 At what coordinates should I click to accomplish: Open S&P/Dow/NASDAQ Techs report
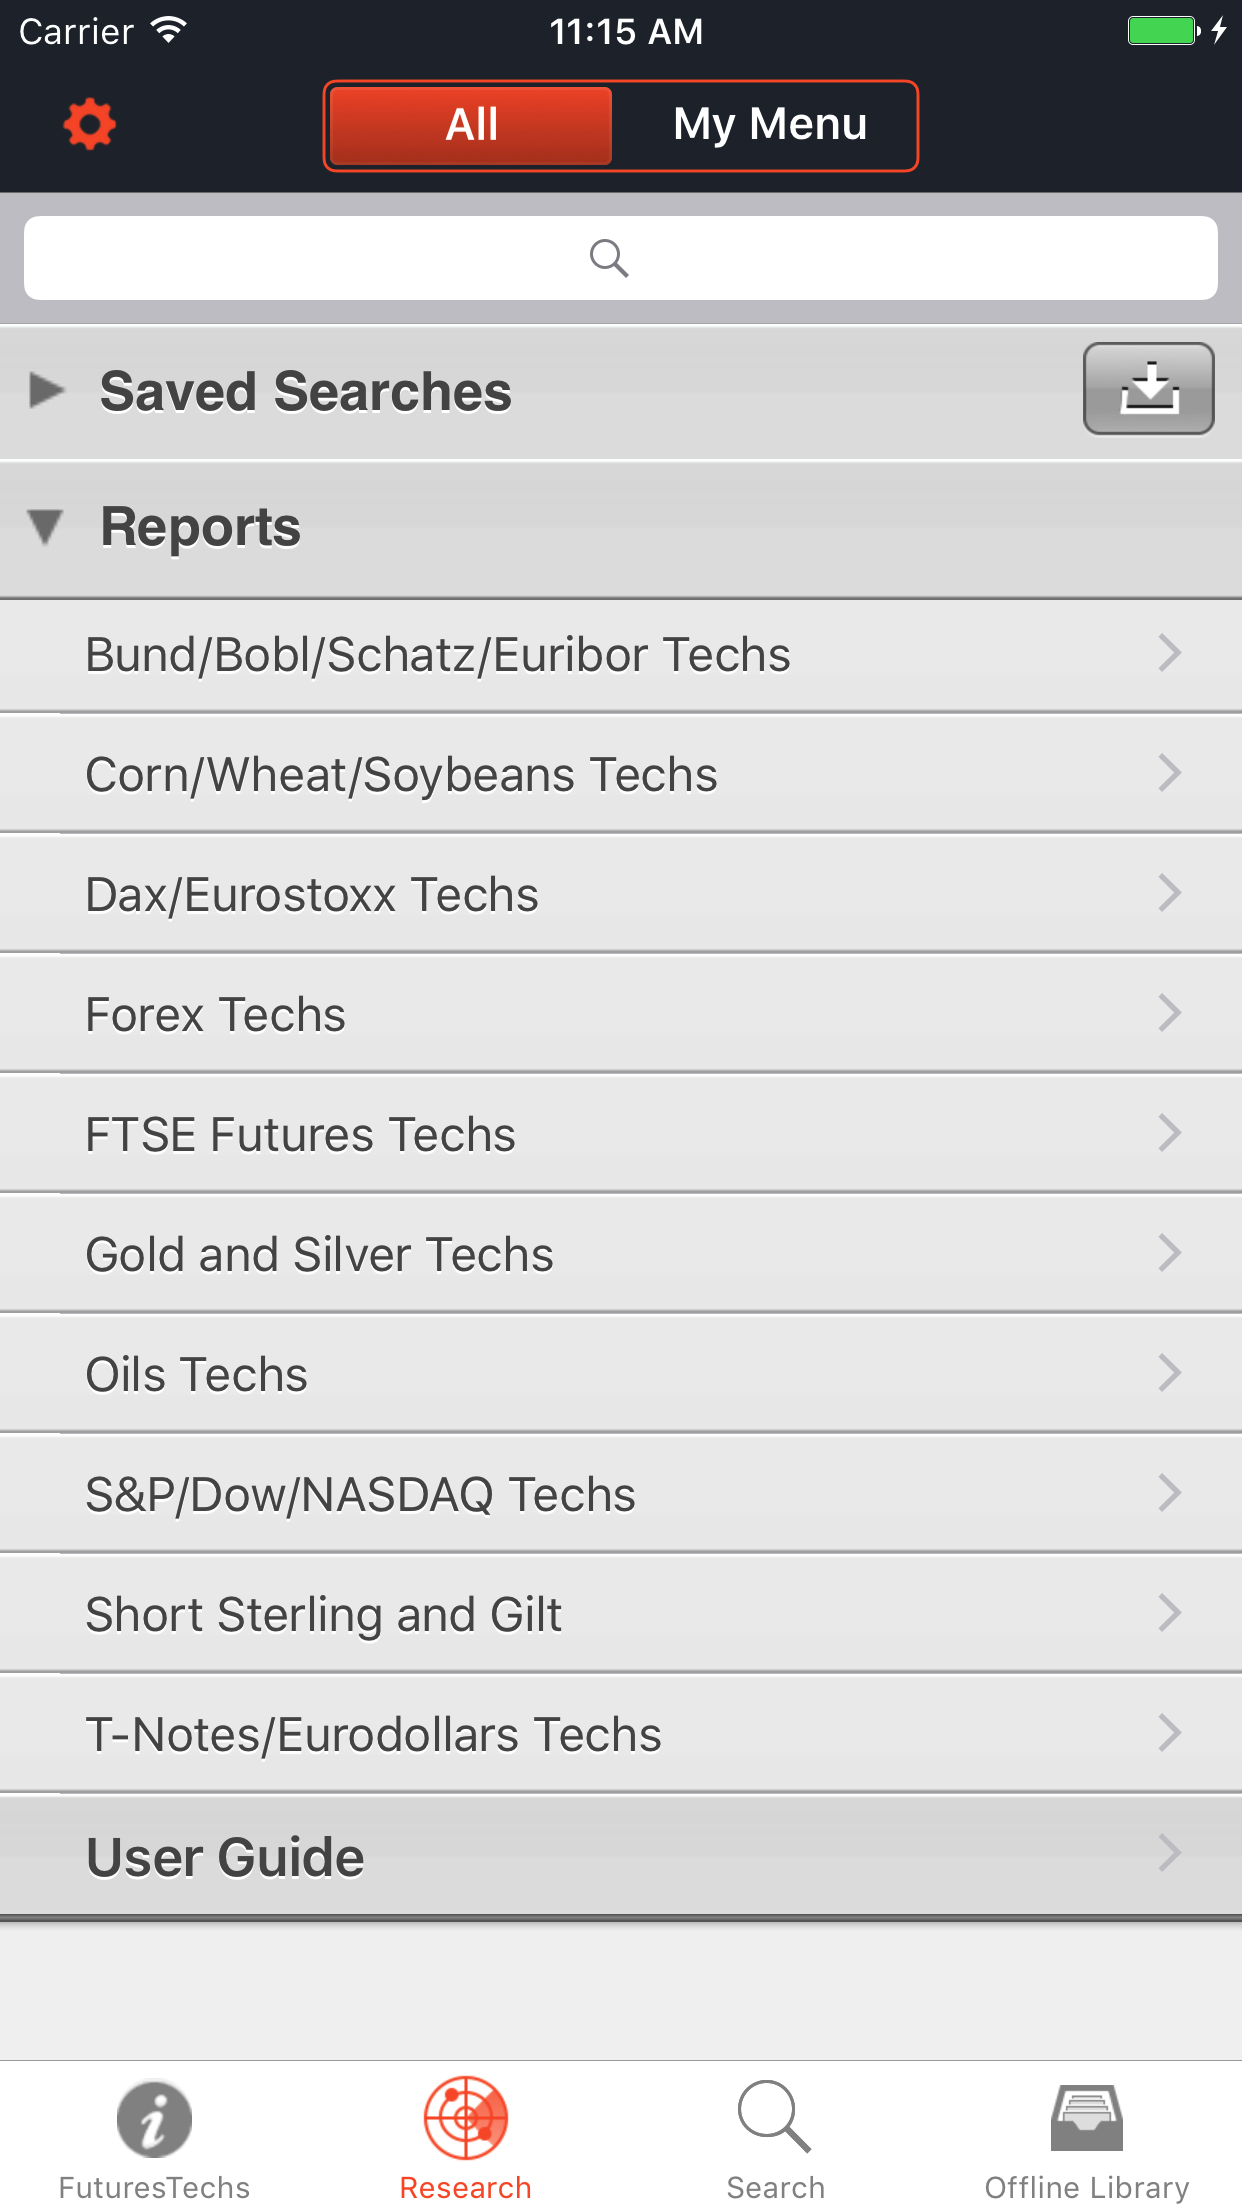[621, 1494]
